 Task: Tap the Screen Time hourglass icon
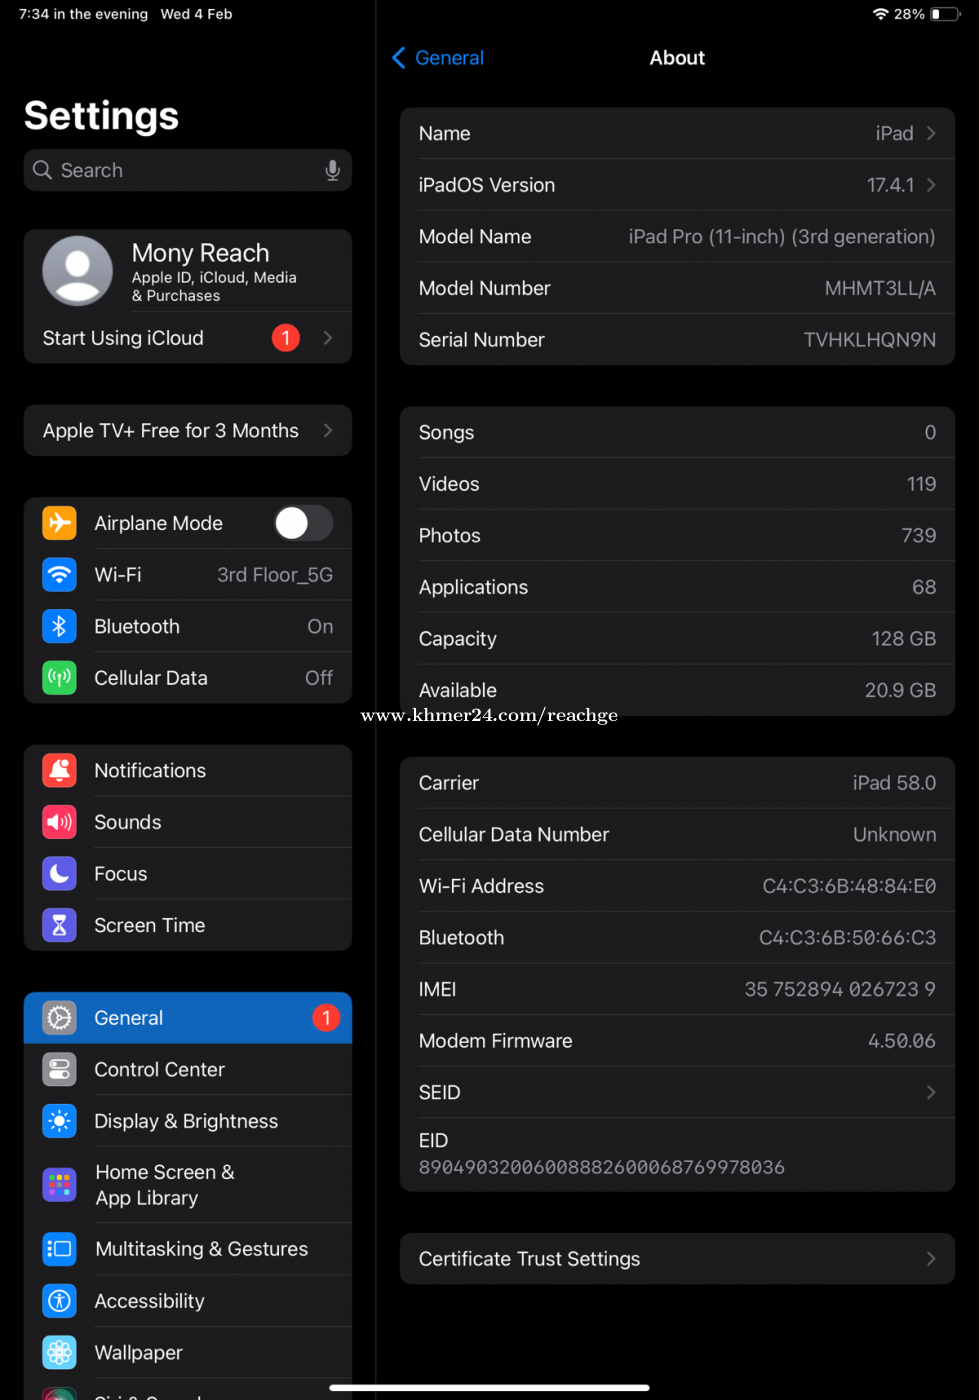(x=60, y=925)
